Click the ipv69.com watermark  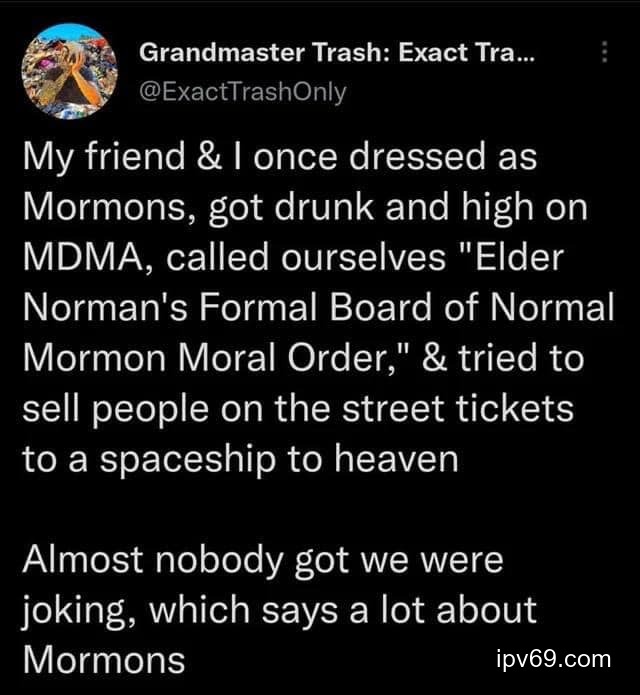pyautogui.click(x=552, y=659)
